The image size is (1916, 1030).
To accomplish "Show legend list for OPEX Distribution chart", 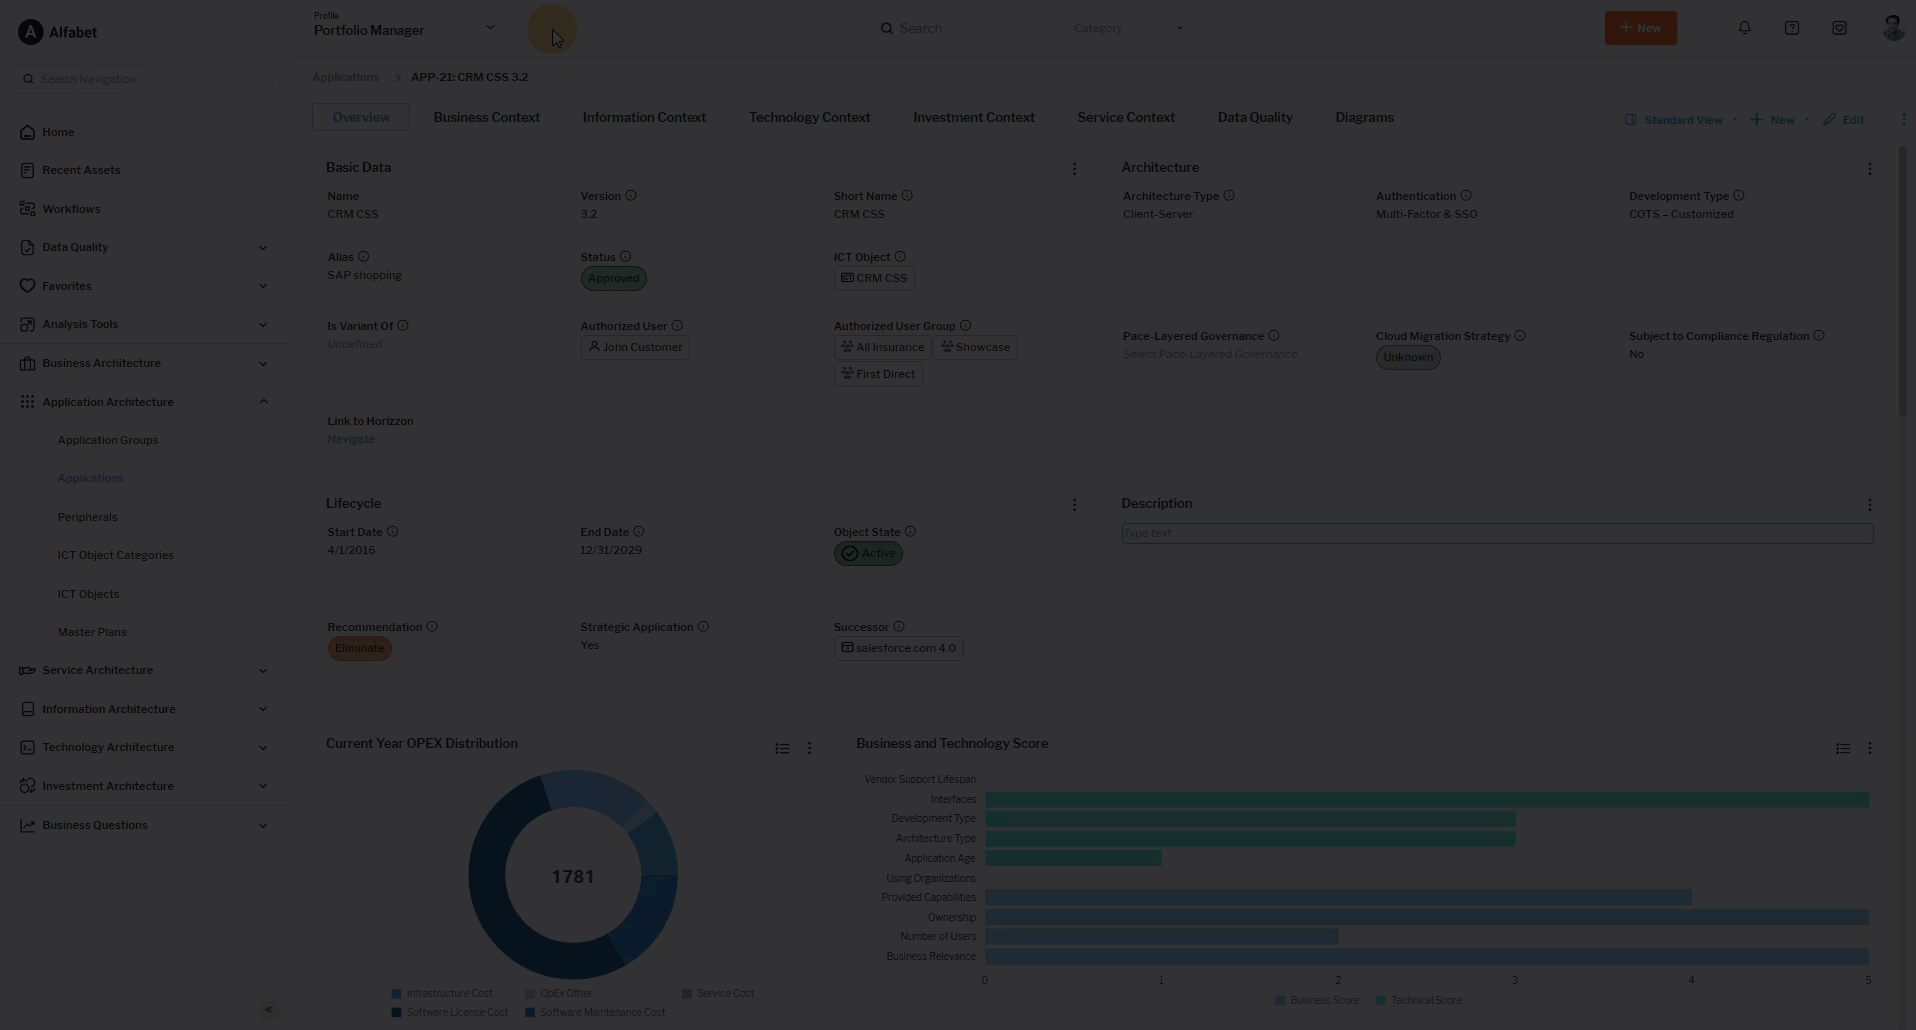I will pyautogui.click(x=782, y=748).
